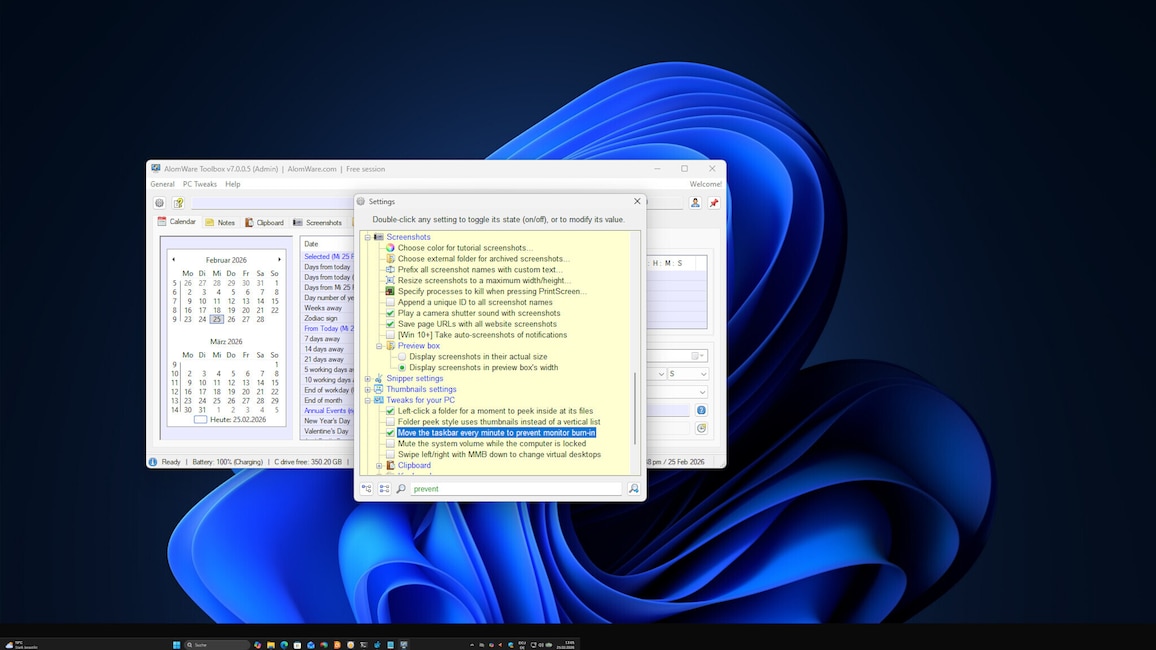Expand the Thumbnails settings node
The height and width of the screenshot is (650, 1156).
click(367, 389)
